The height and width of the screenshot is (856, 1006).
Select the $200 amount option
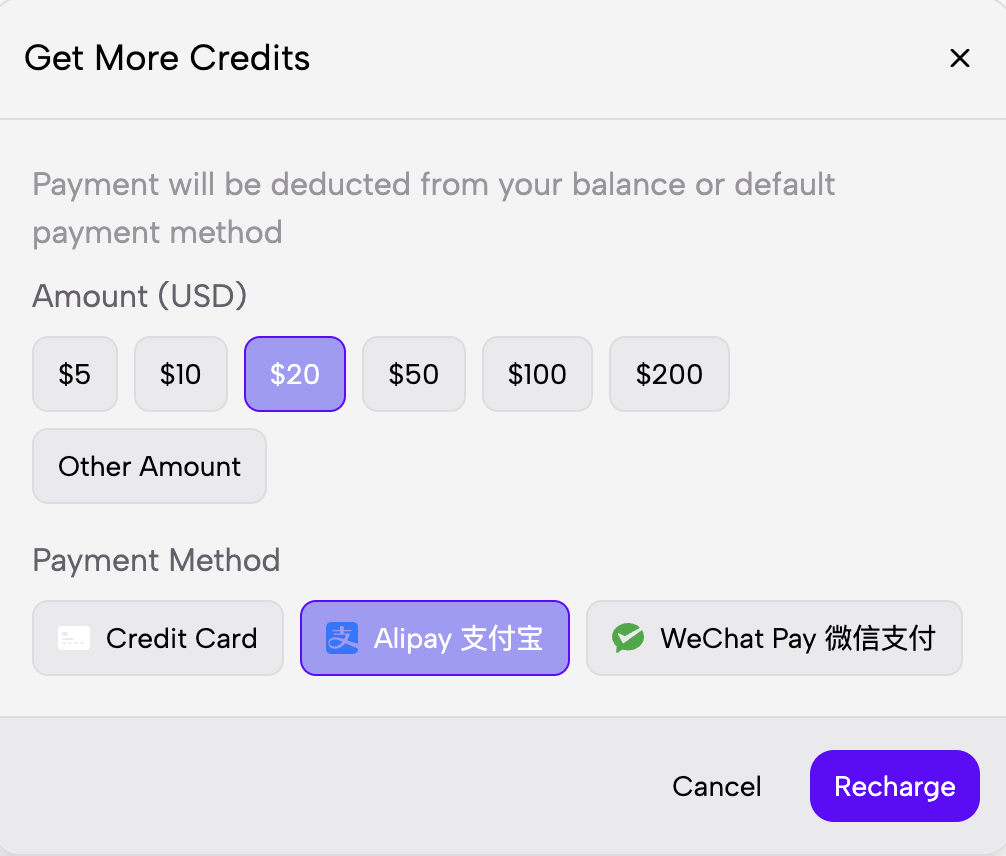click(x=669, y=374)
